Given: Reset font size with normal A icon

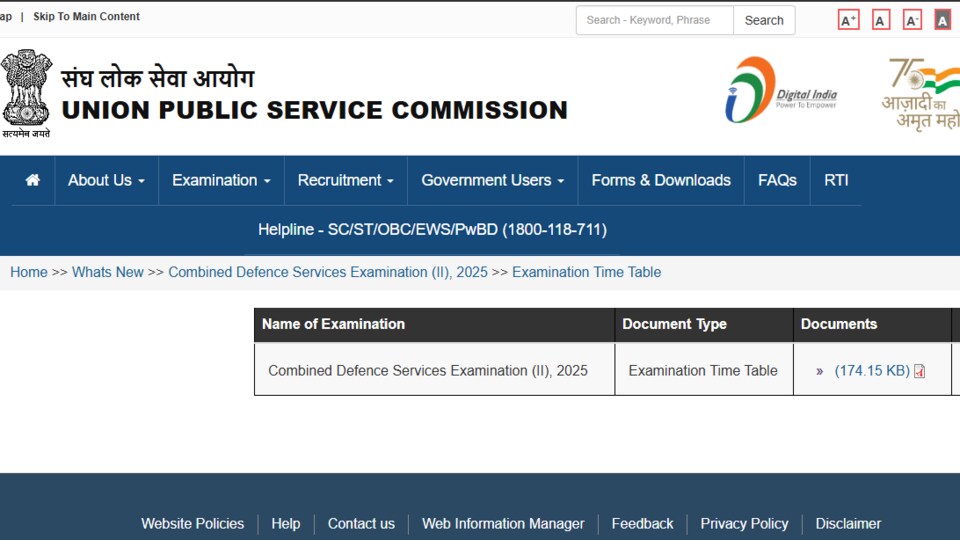Looking at the screenshot, I should tap(880, 20).
